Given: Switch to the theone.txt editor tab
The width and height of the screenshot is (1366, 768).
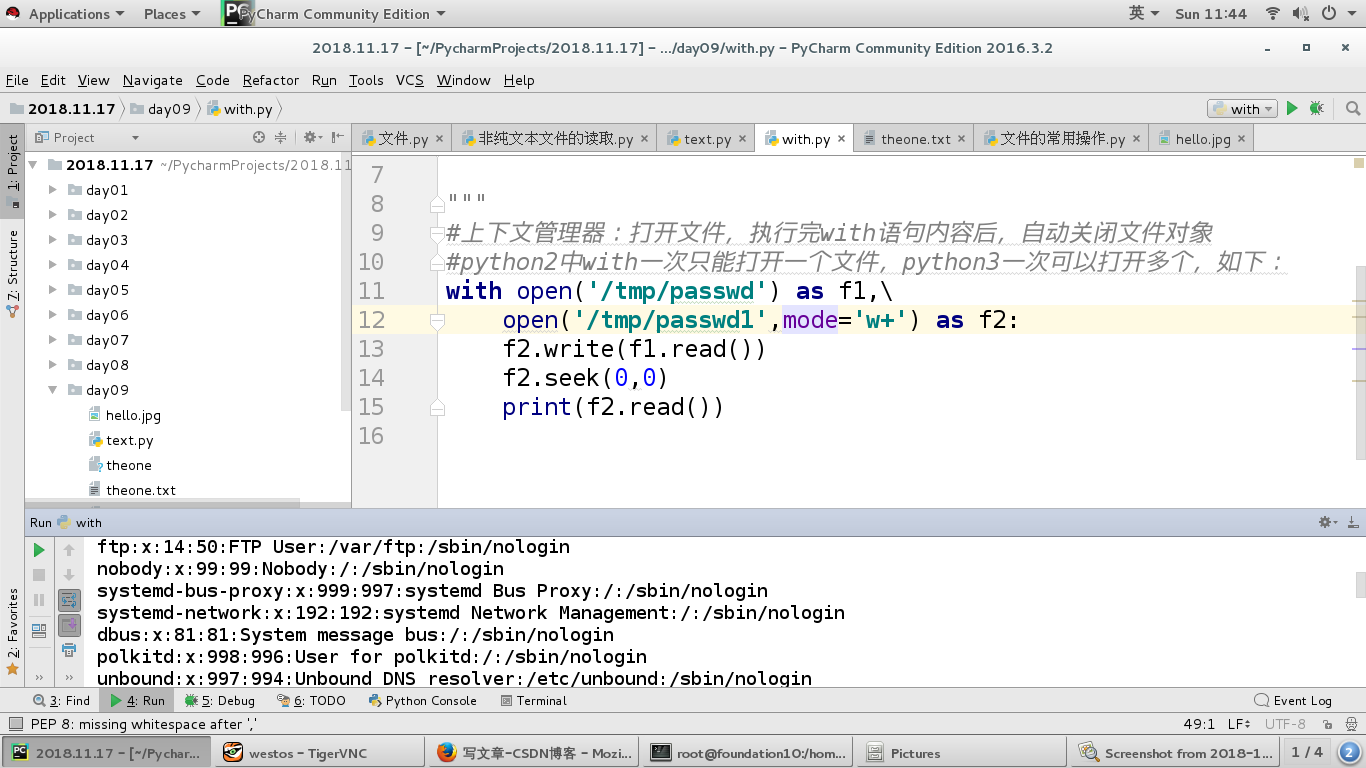Looking at the screenshot, I should pos(915,139).
